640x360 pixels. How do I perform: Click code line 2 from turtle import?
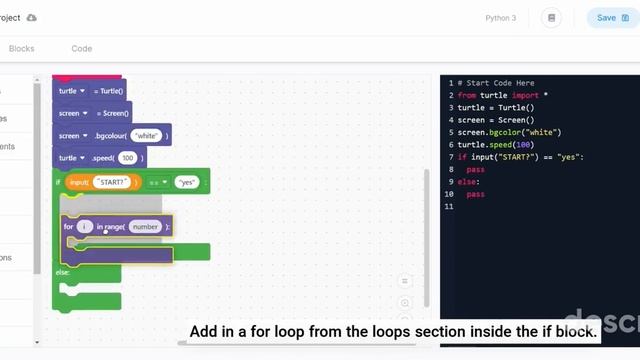(502, 96)
